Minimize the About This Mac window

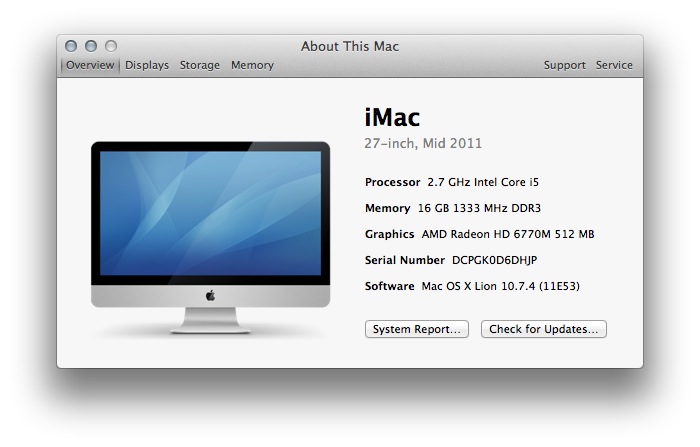tap(91, 46)
